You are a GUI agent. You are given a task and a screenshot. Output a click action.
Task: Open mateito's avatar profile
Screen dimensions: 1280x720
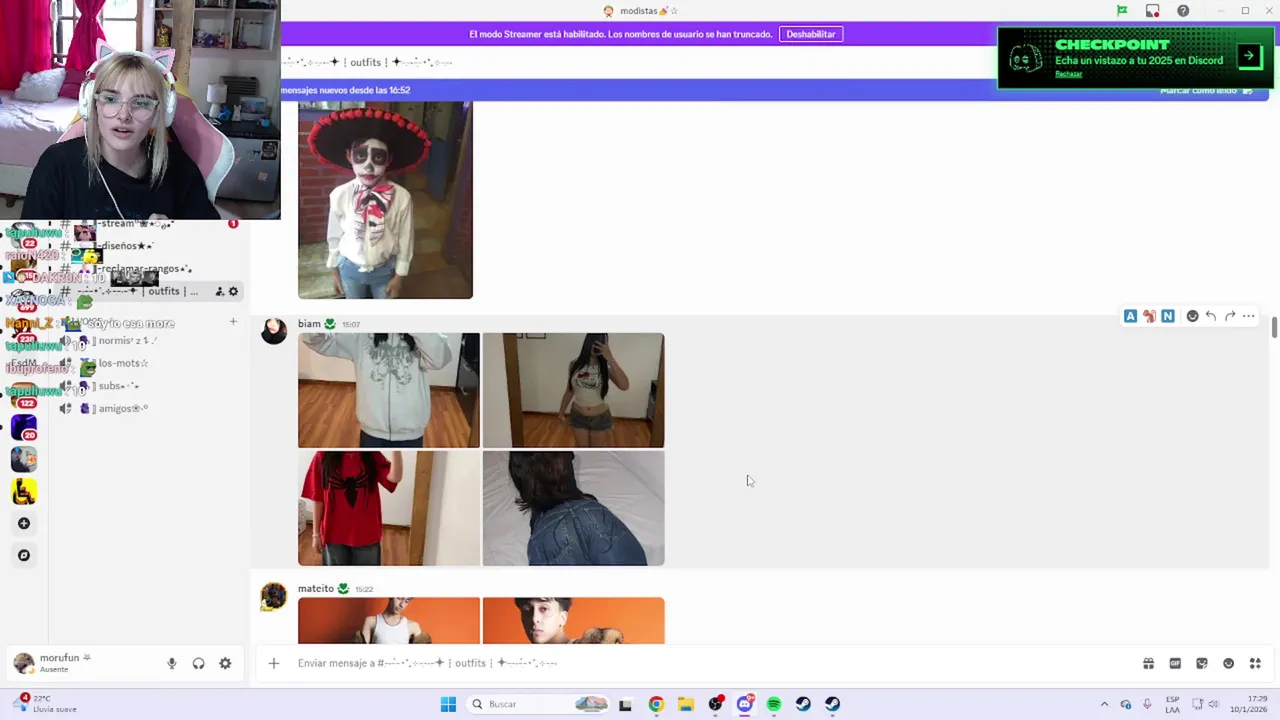click(274, 597)
